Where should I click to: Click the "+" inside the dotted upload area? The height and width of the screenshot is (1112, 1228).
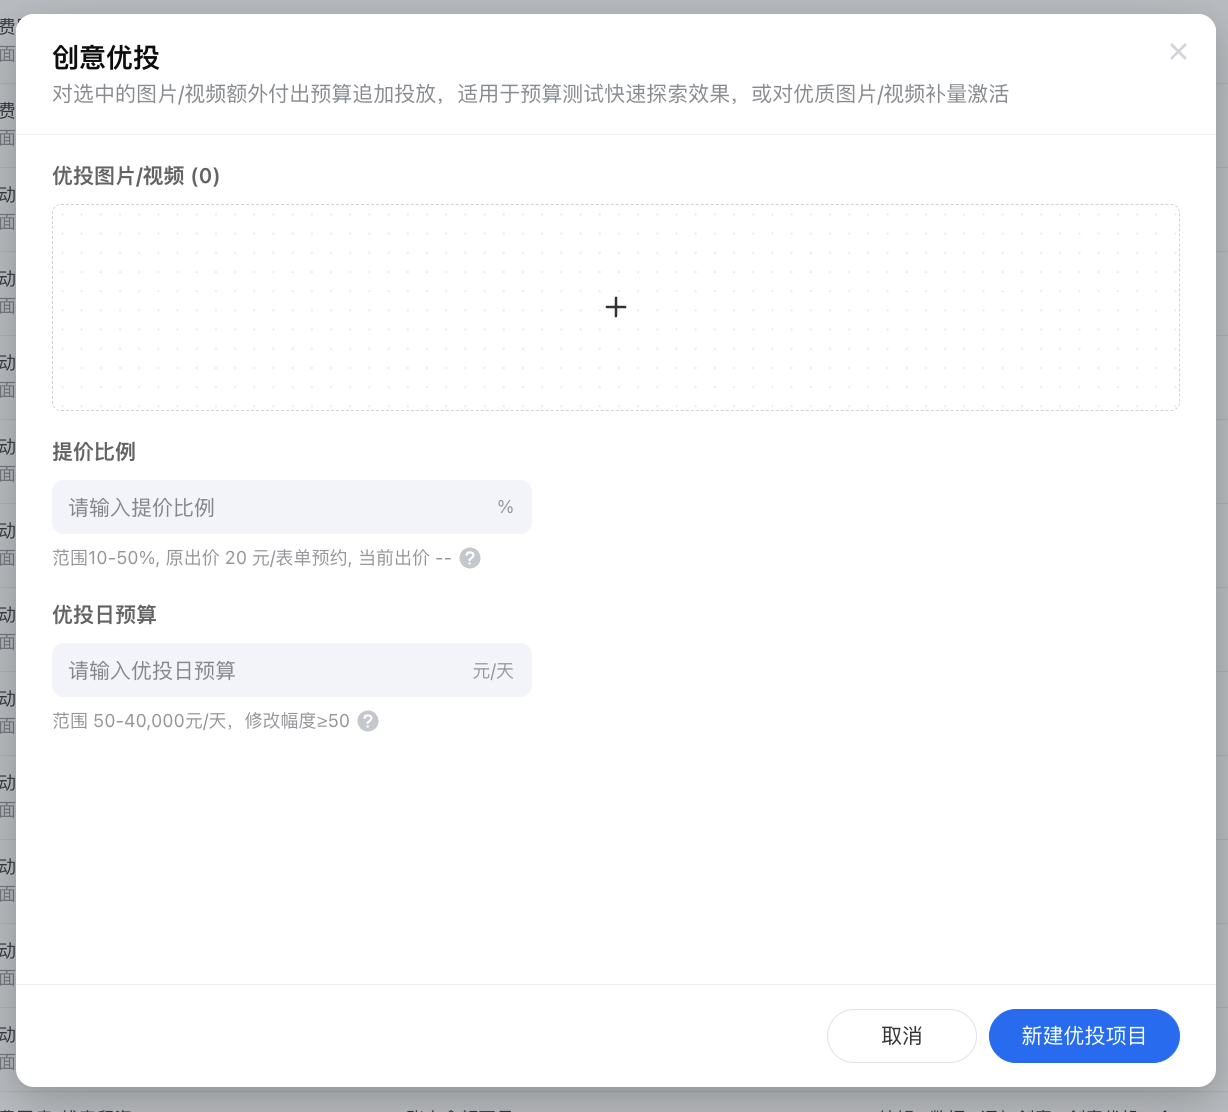click(615, 307)
